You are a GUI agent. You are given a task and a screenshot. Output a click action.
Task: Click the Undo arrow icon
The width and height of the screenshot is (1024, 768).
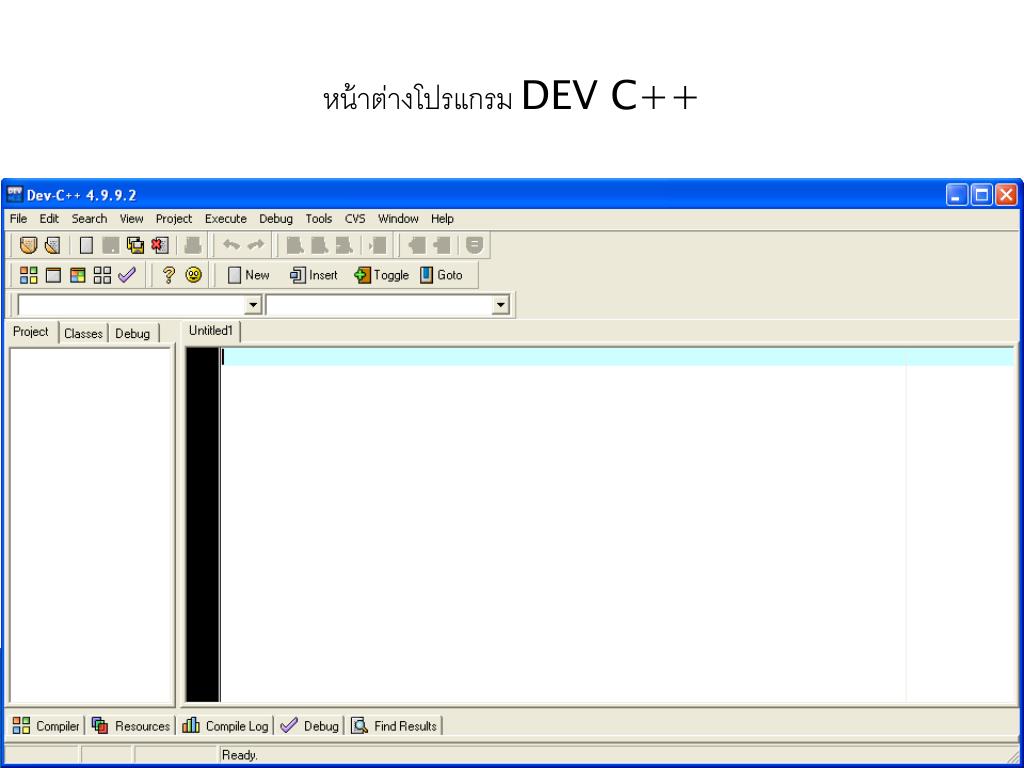tap(231, 246)
